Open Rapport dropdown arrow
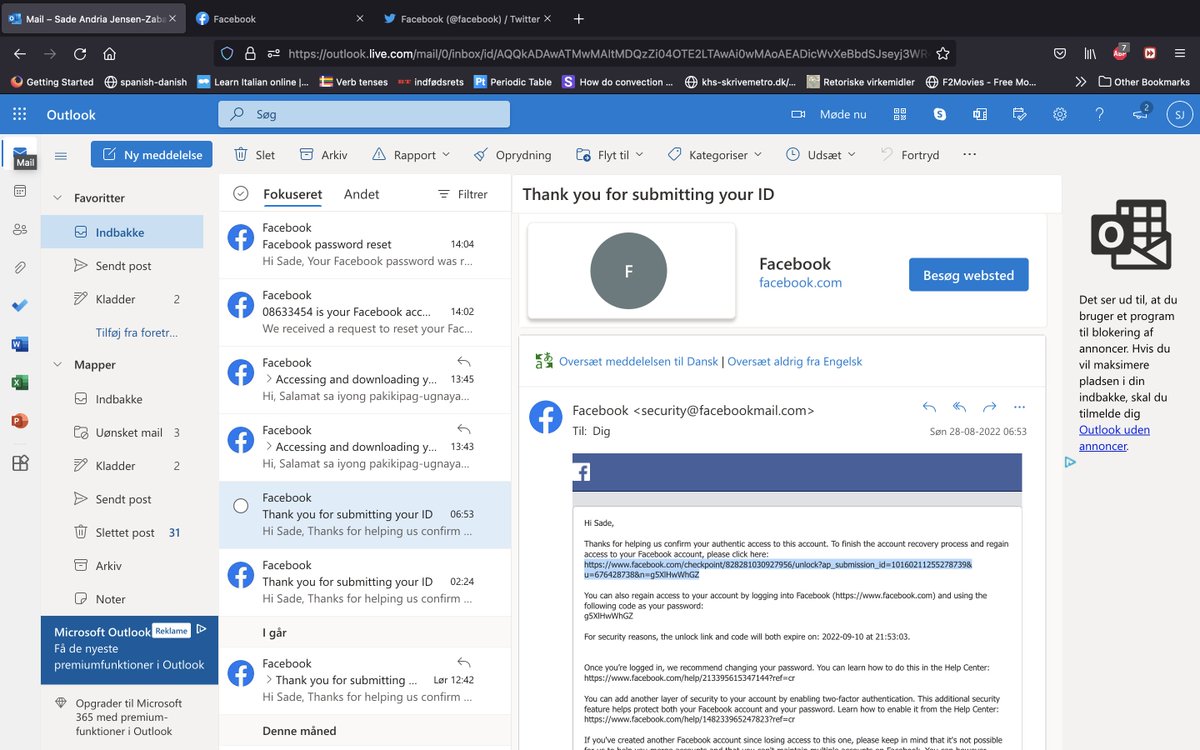 (446, 155)
